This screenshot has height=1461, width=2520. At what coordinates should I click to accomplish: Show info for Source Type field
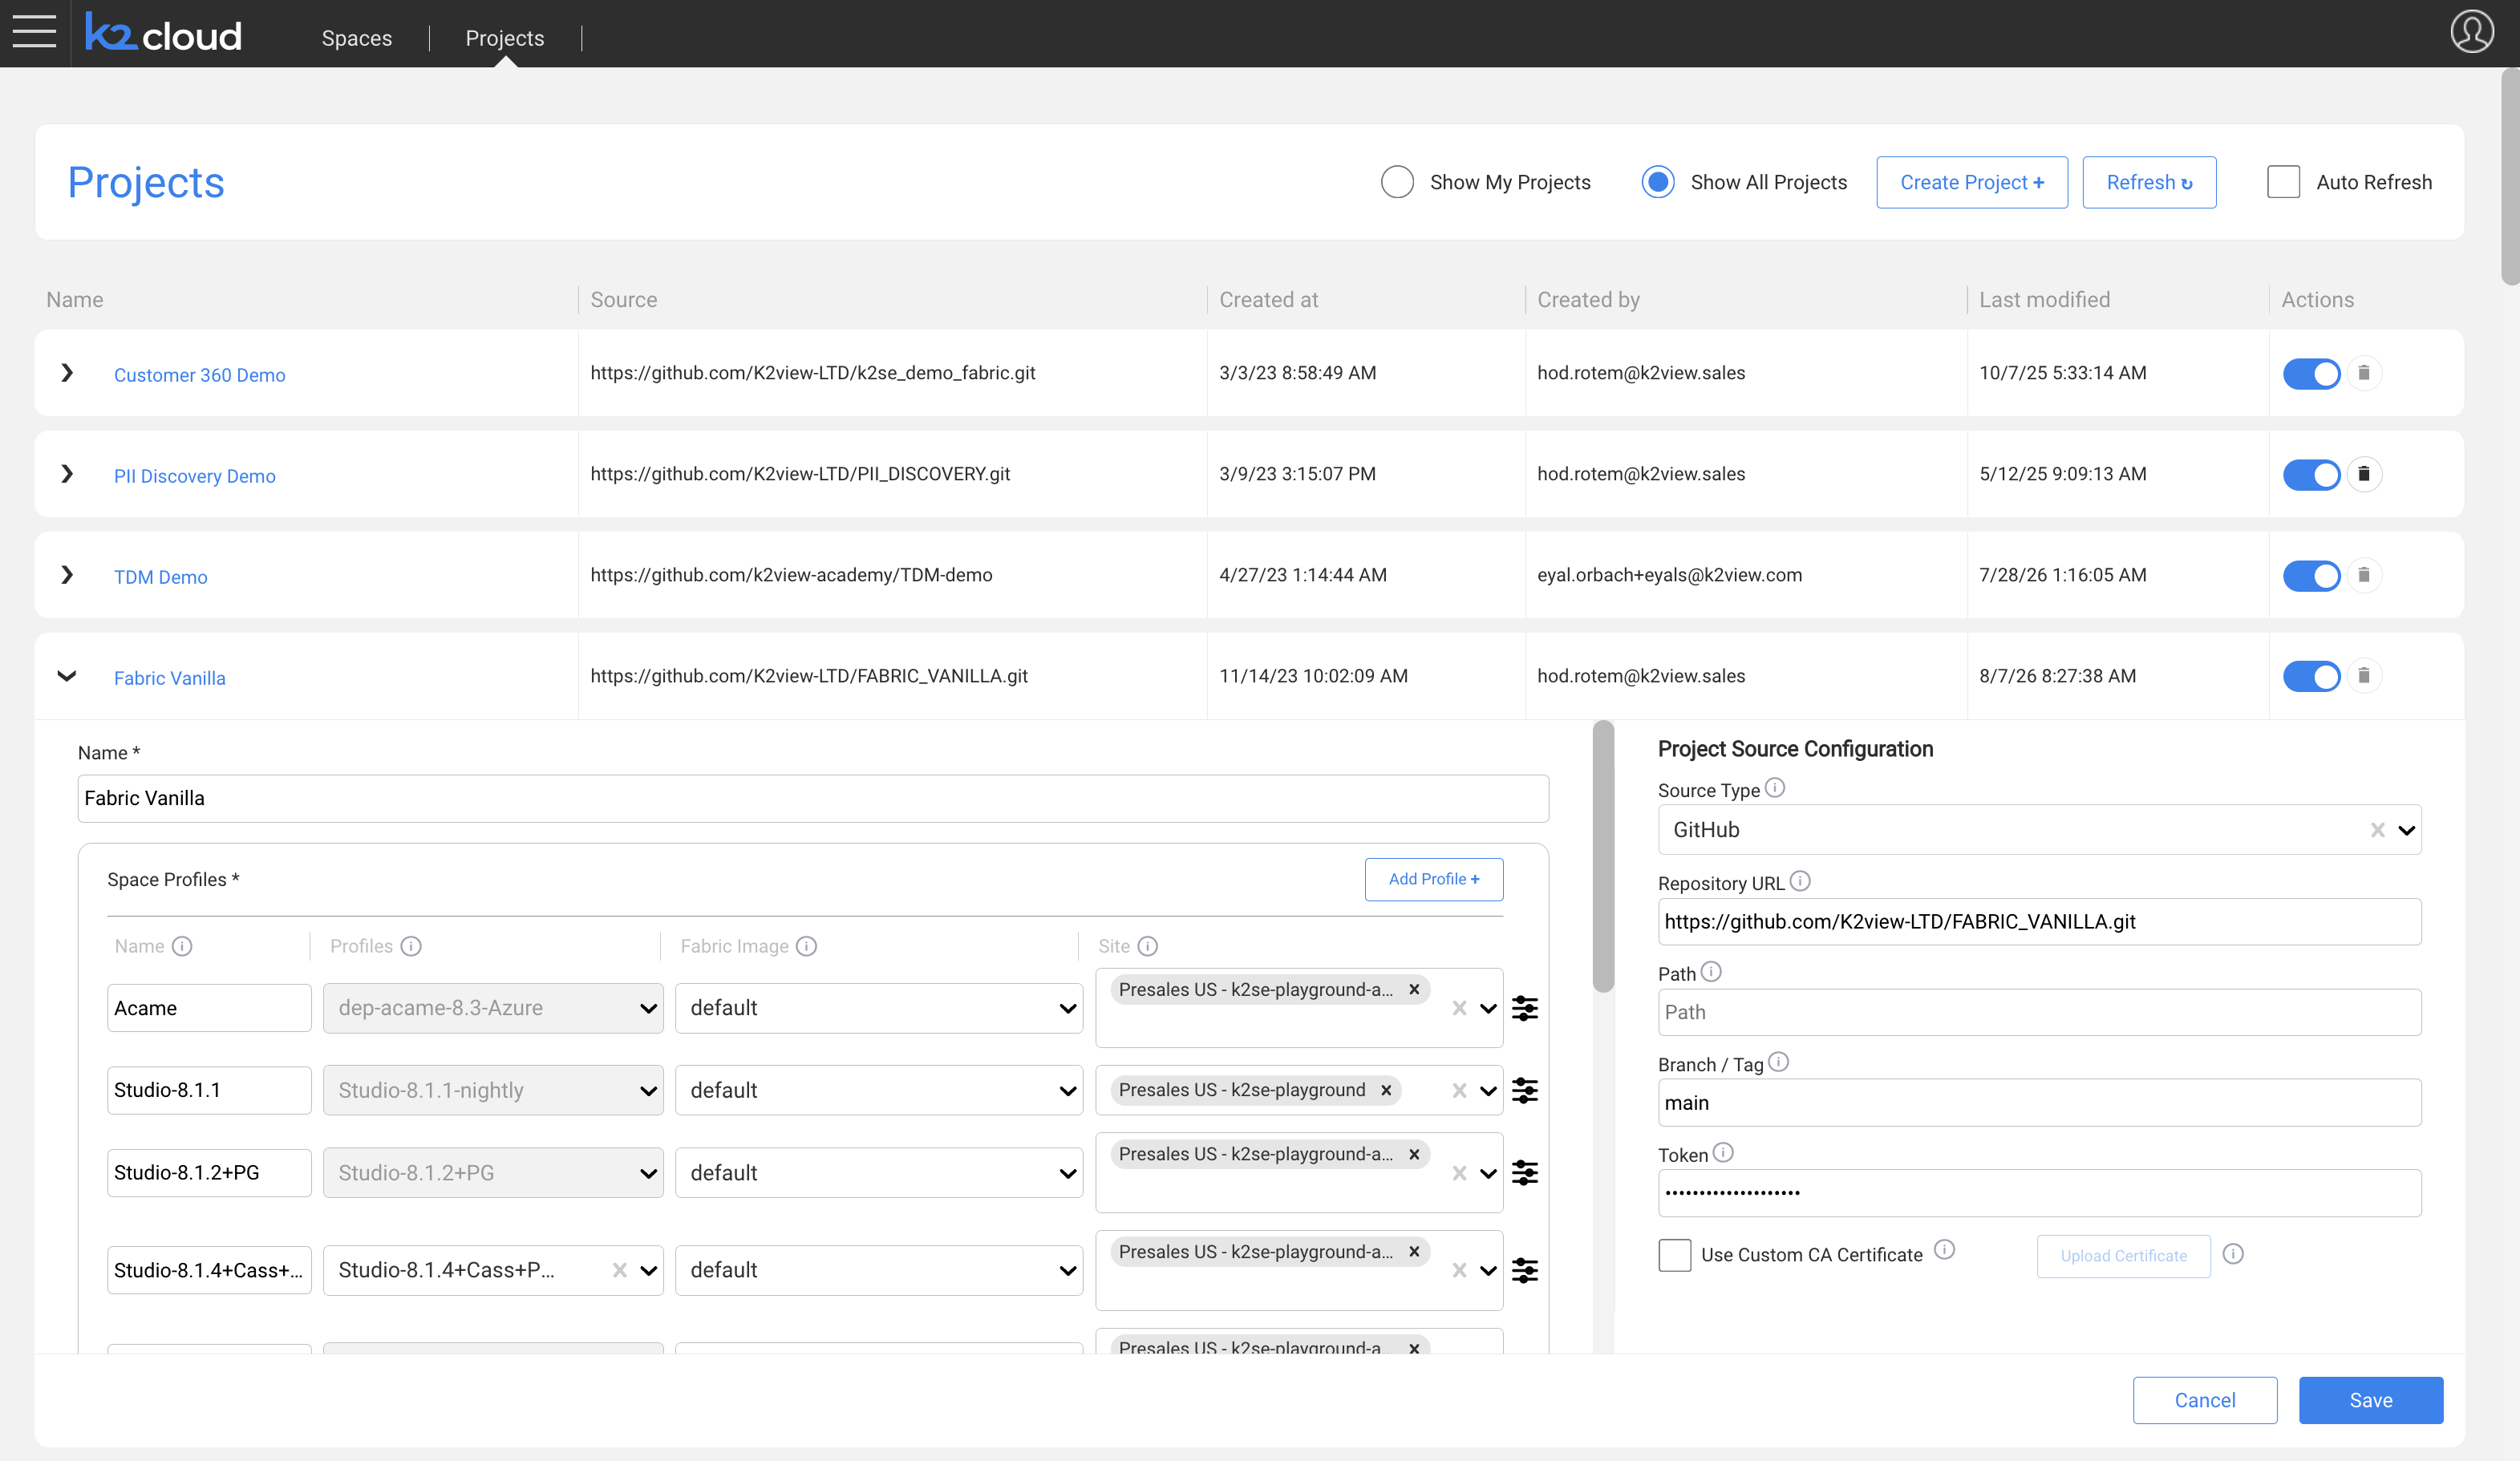click(x=1775, y=788)
